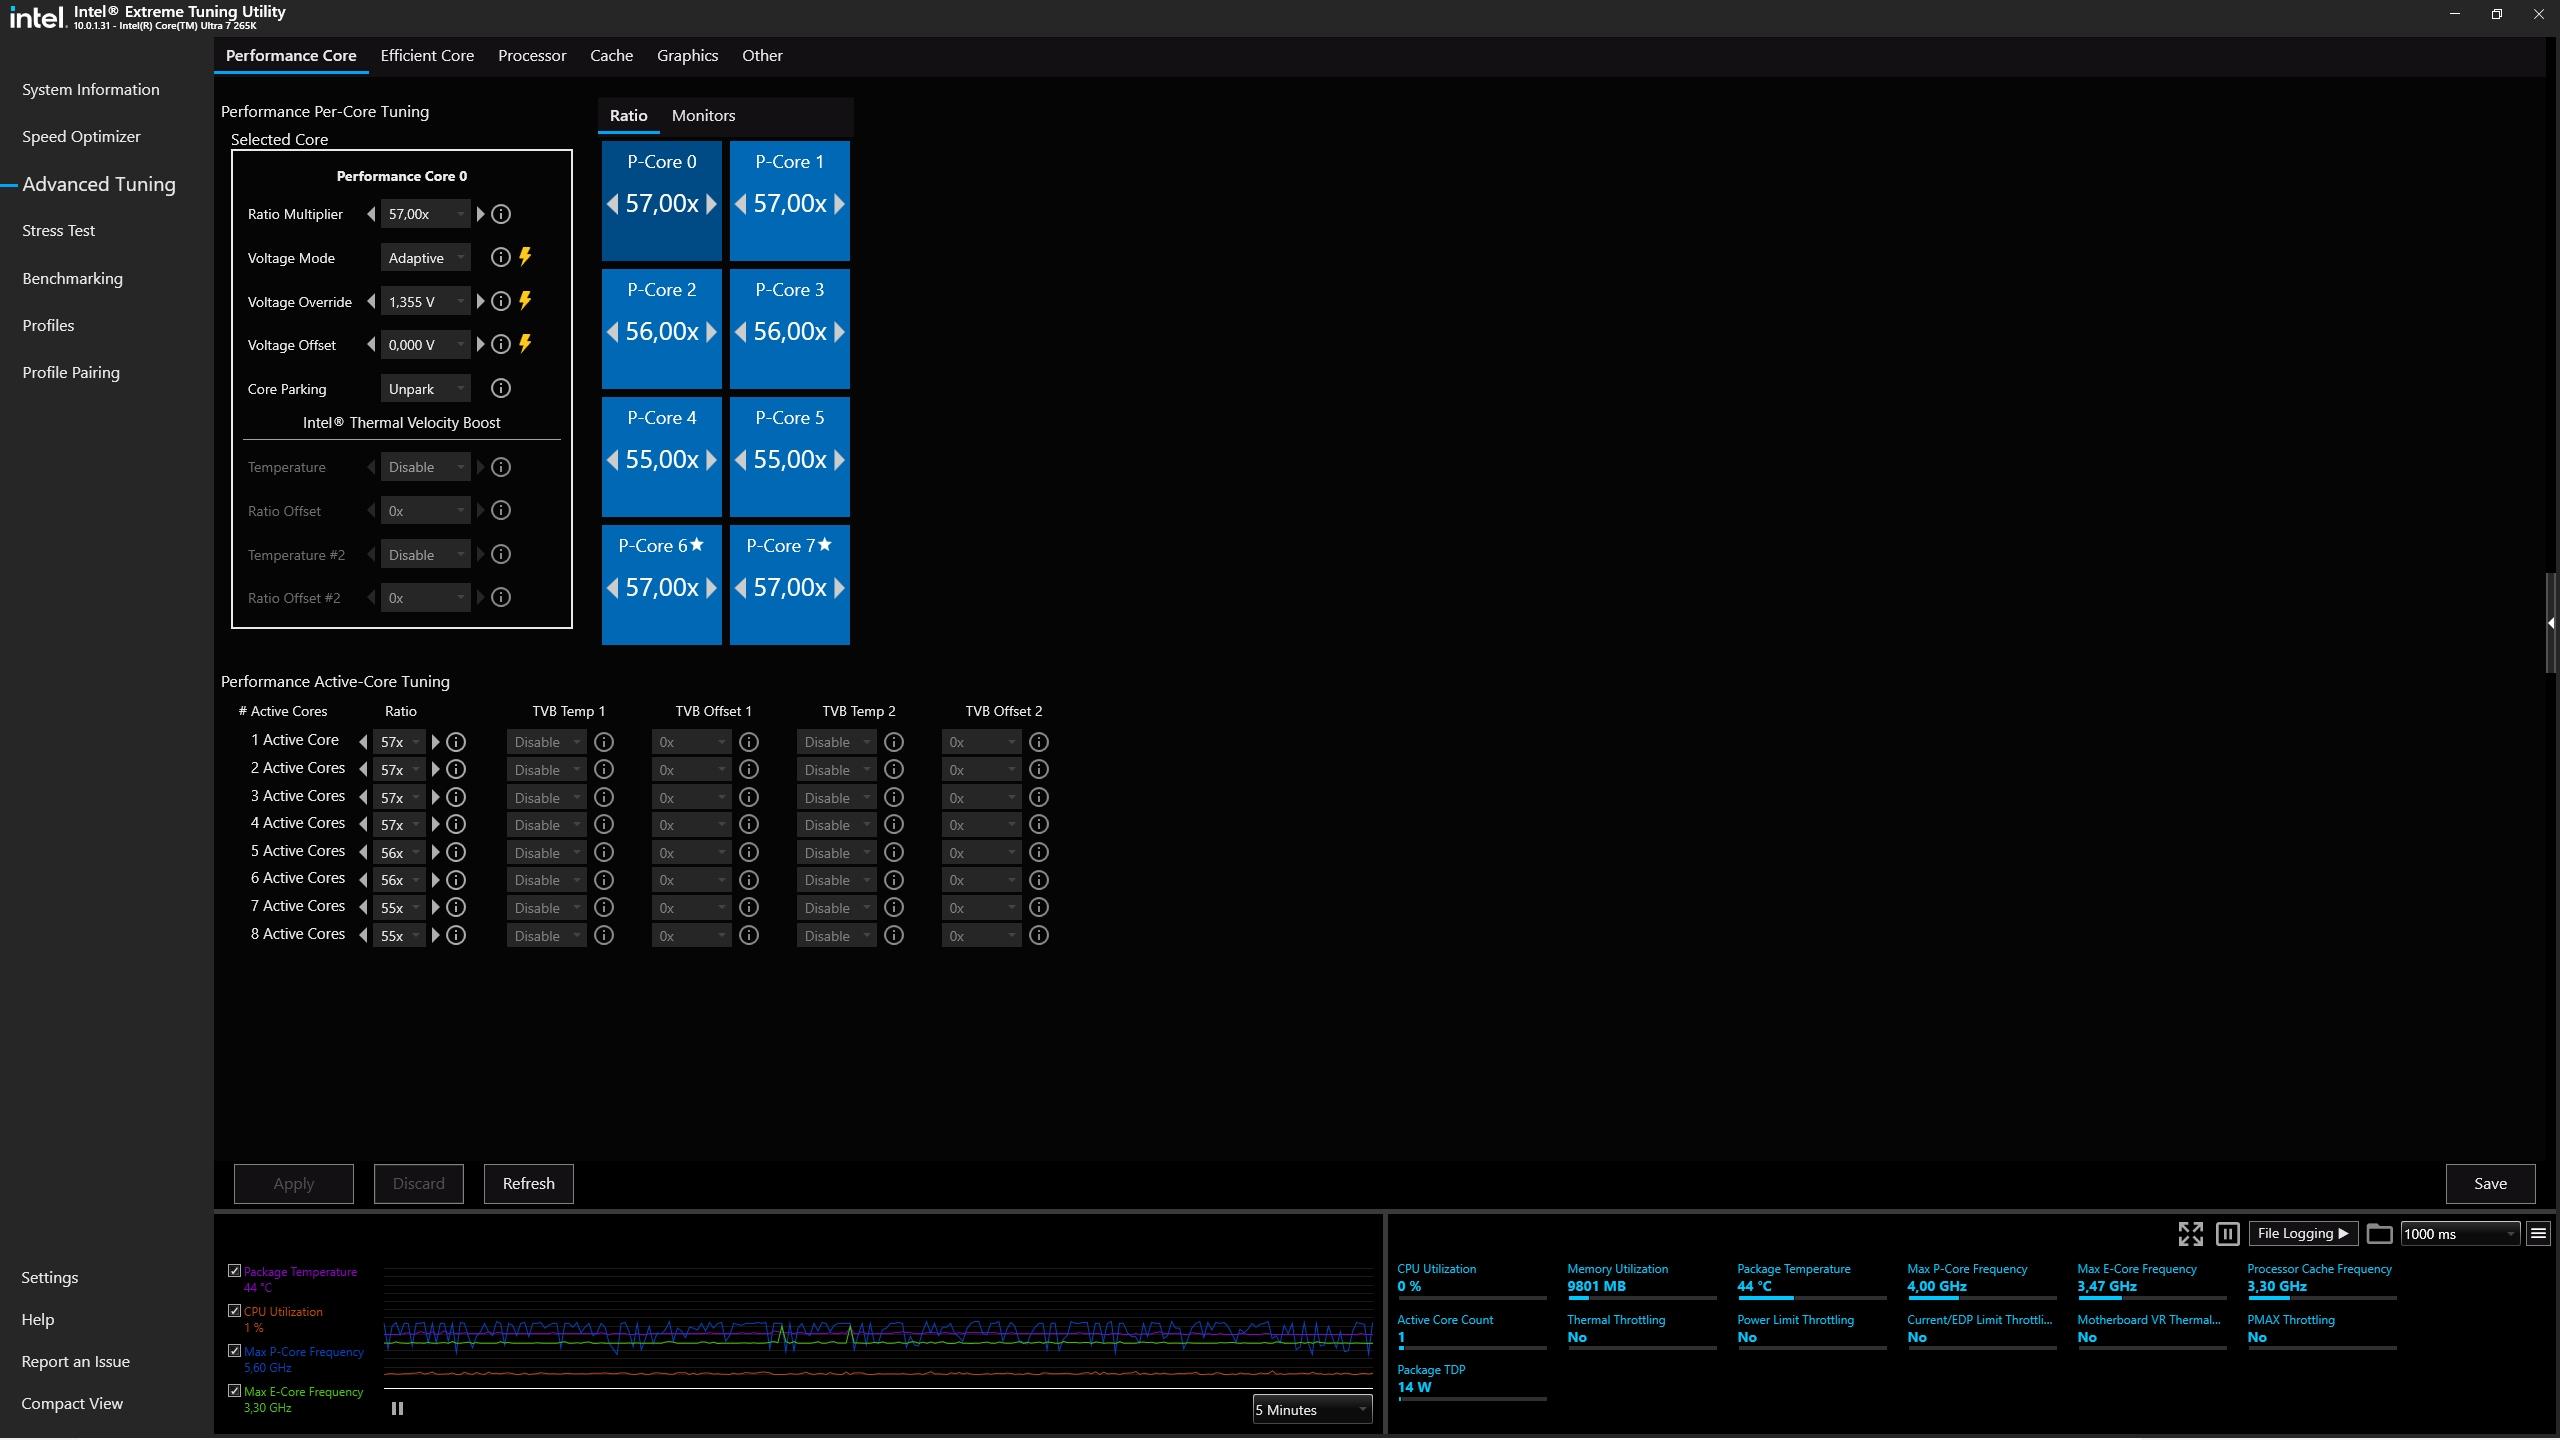Pause the graph playback below chart
The image size is (2560, 1440).
397,1409
